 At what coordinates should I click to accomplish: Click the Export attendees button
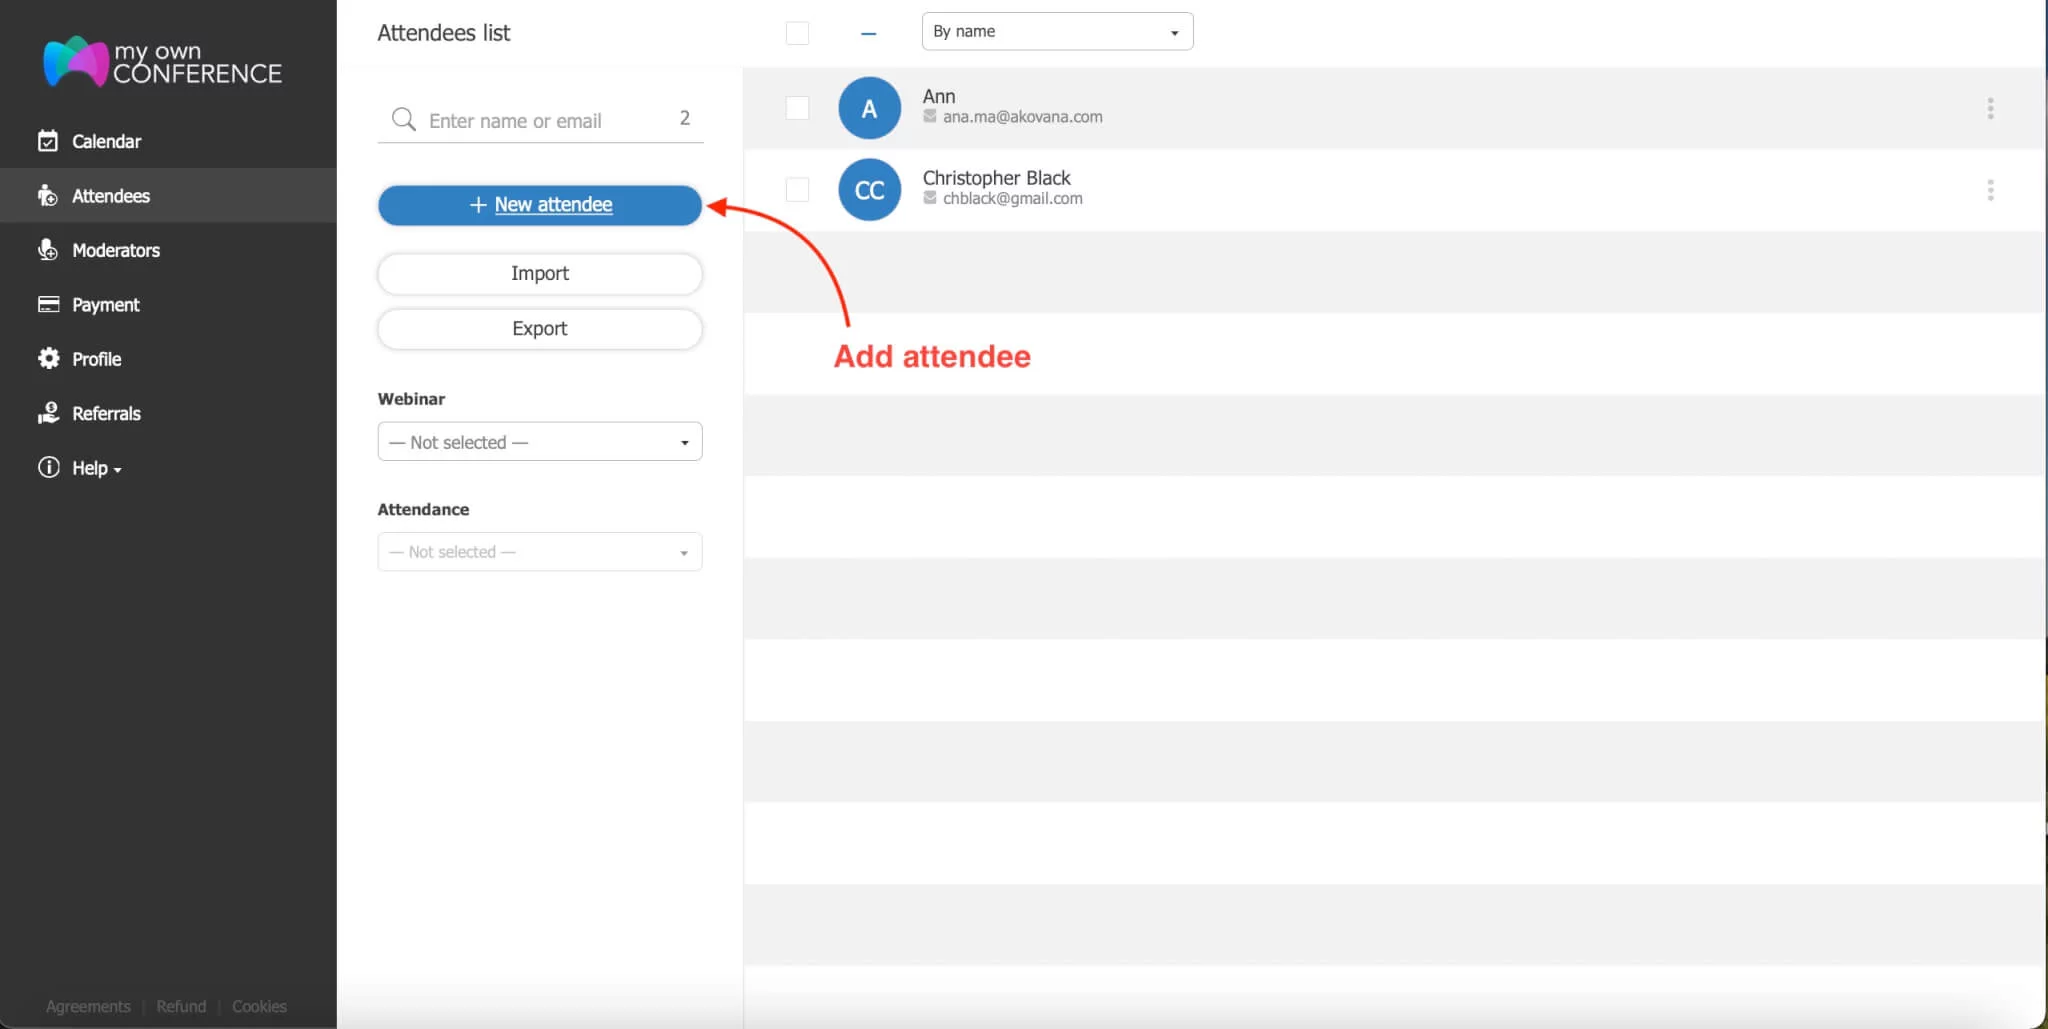539,328
